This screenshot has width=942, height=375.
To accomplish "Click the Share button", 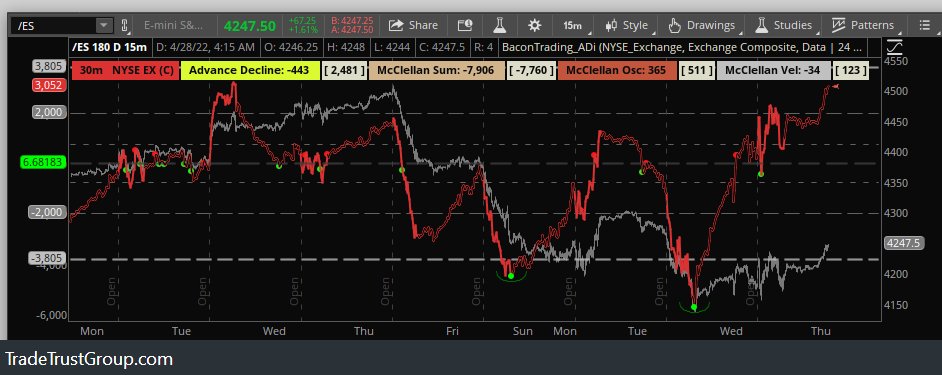I will click(x=413, y=25).
